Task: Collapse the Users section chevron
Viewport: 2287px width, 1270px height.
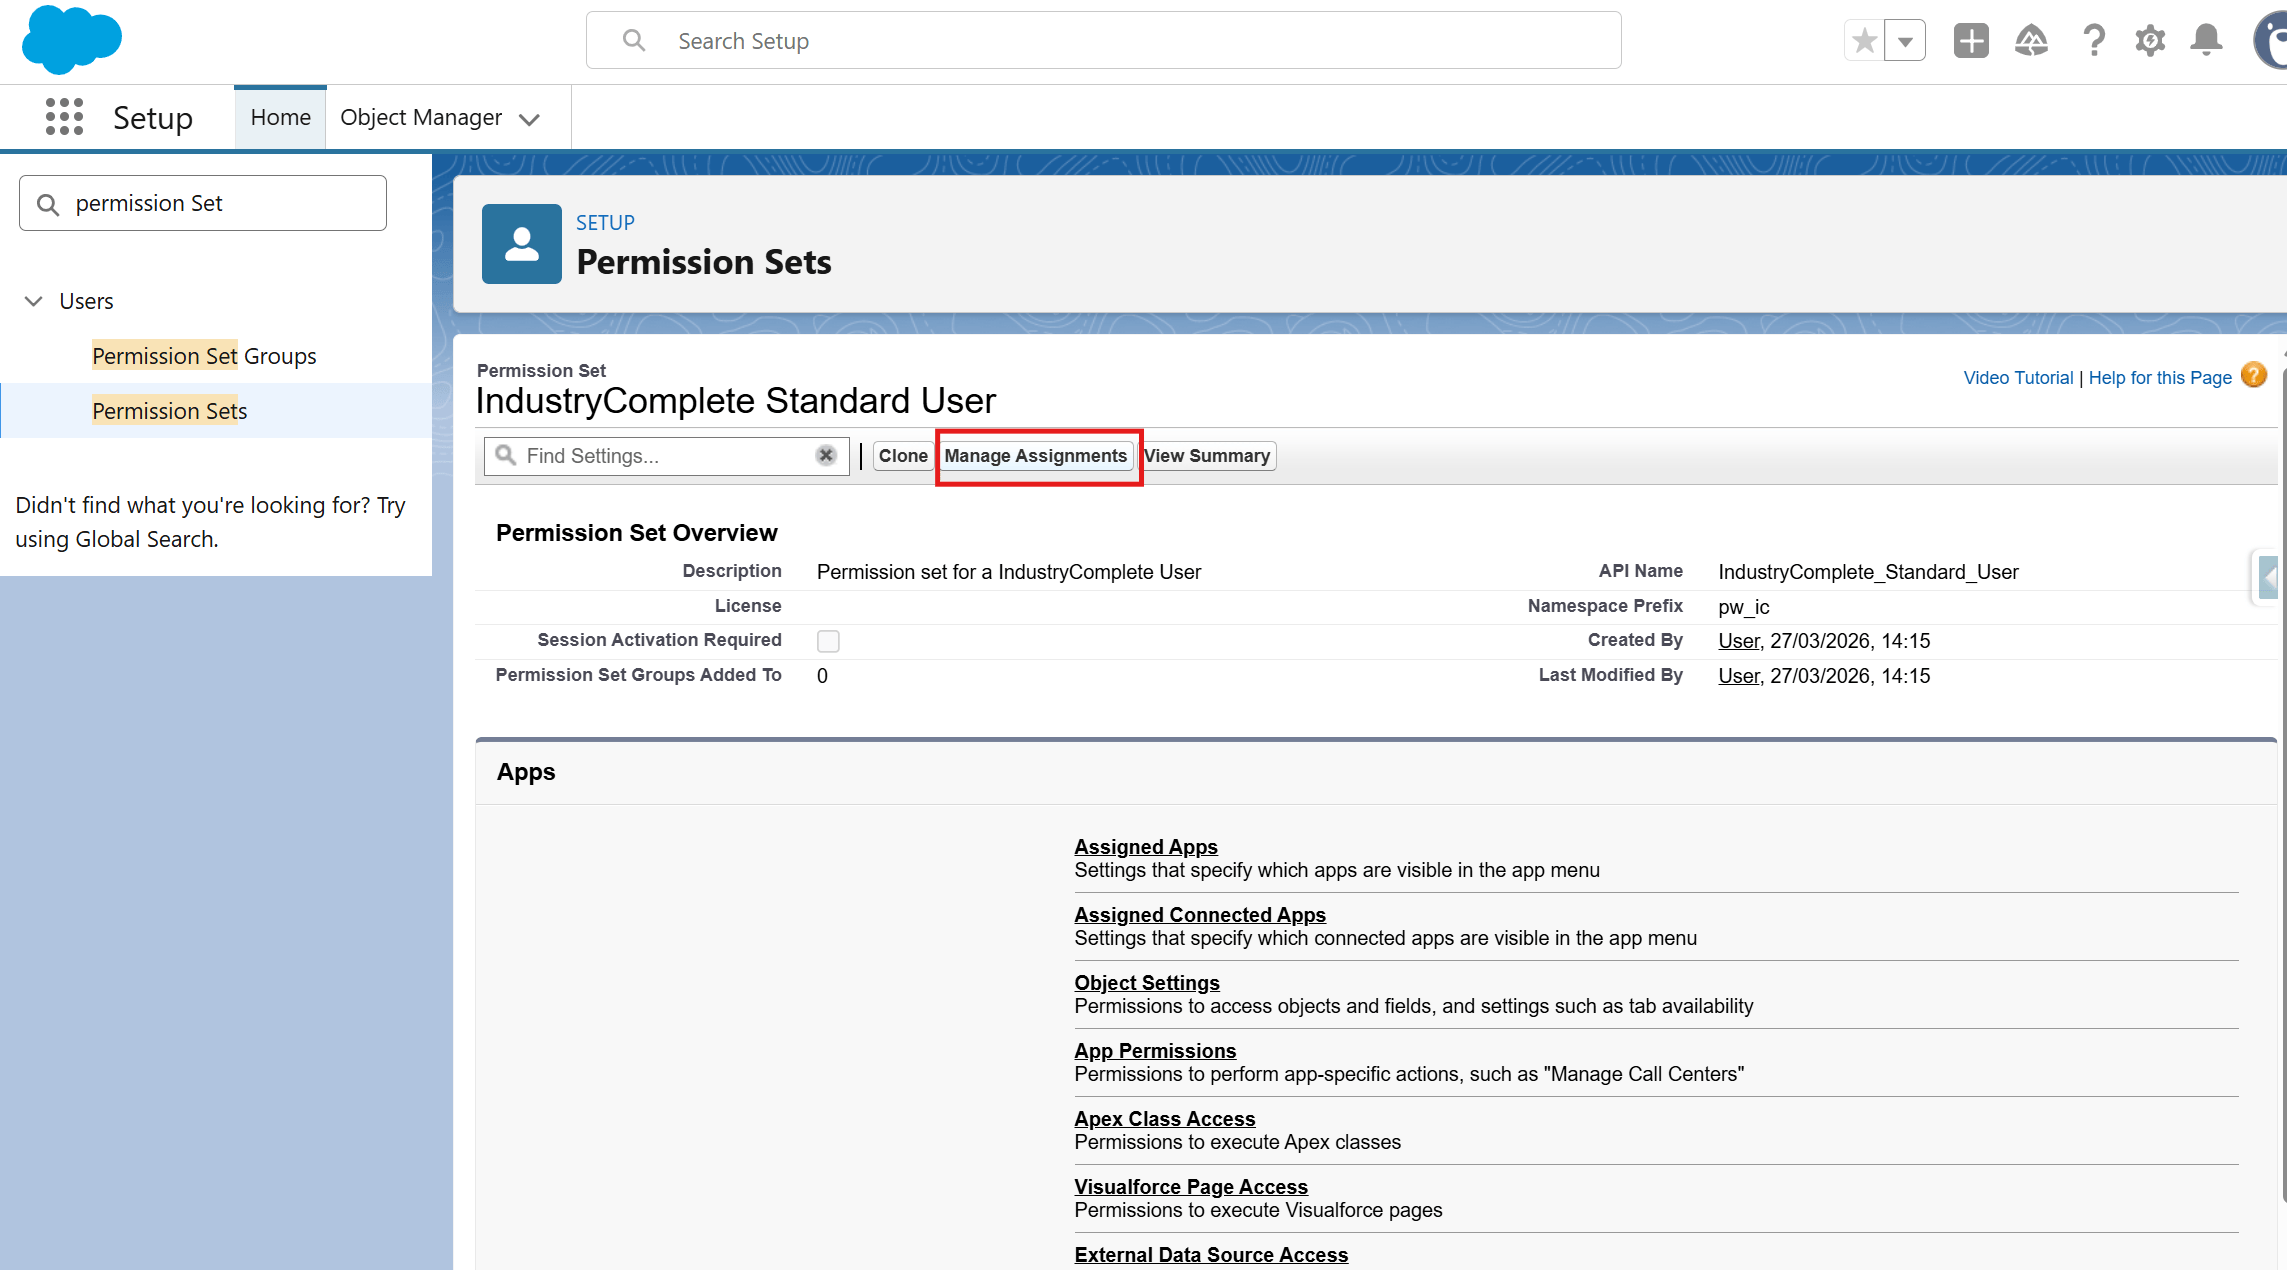Action: (34, 301)
